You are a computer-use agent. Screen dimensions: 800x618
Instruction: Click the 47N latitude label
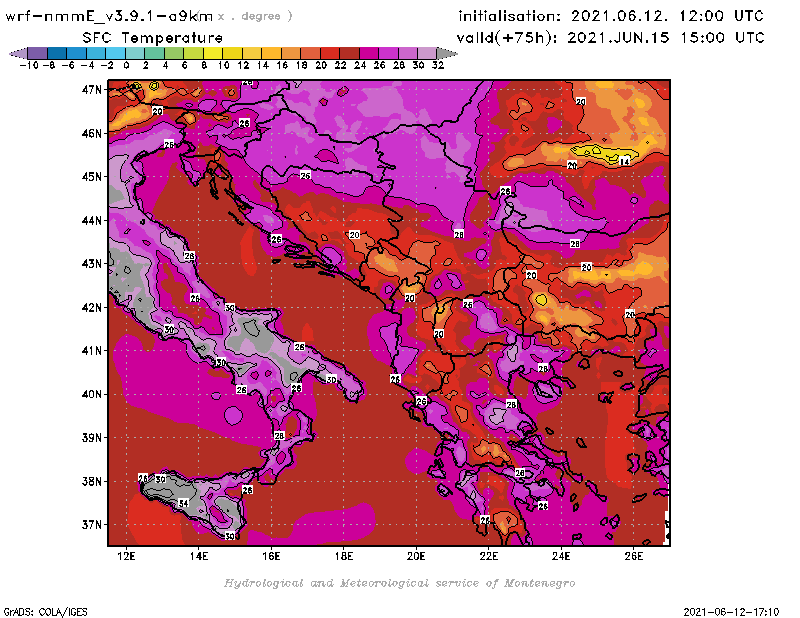click(x=92, y=90)
